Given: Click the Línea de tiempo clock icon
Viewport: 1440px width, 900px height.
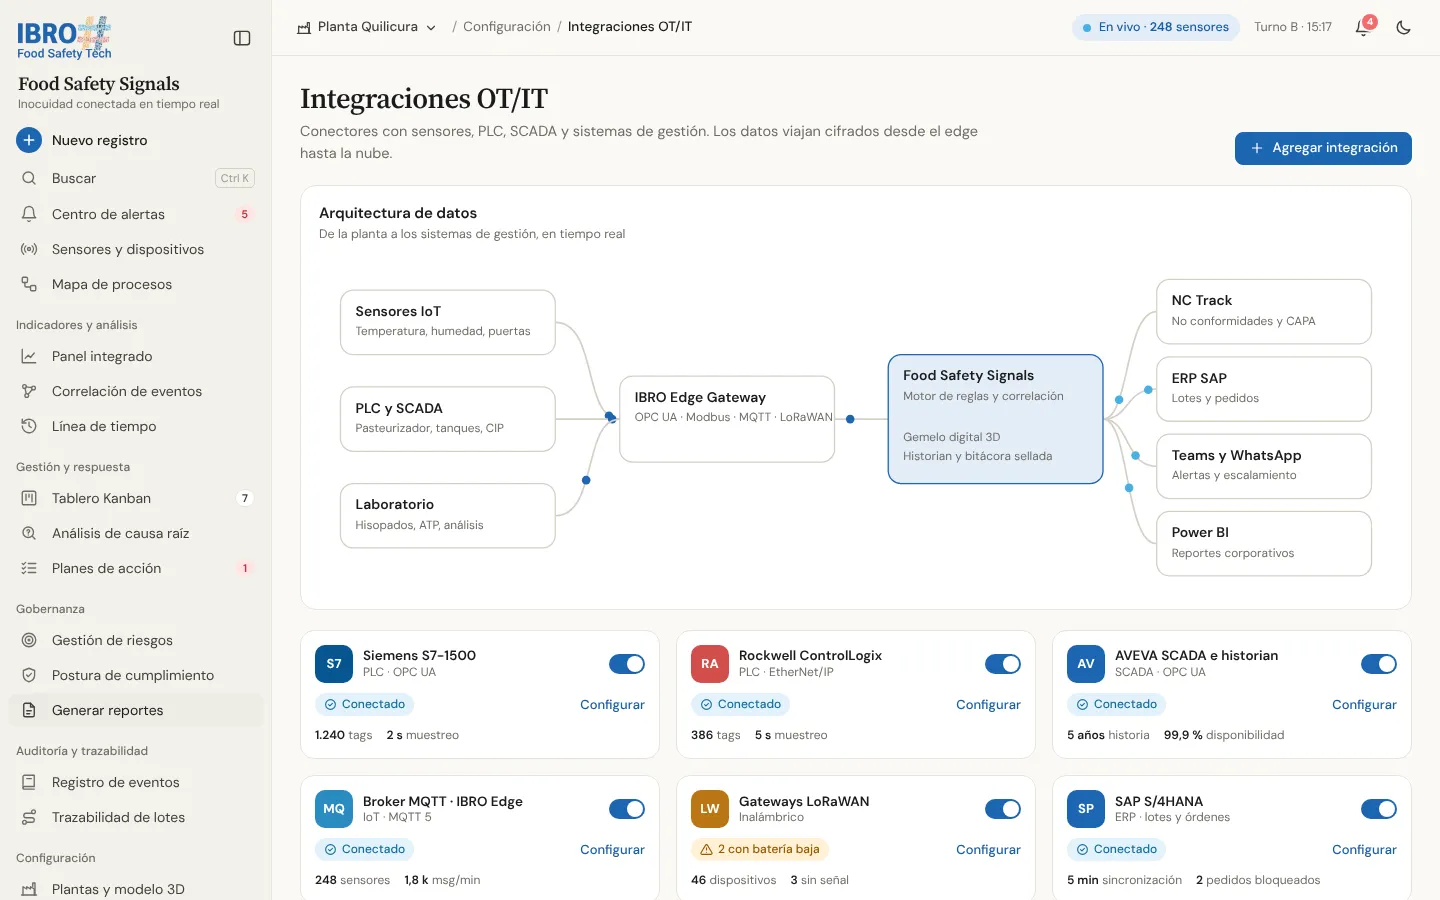Looking at the screenshot, I should (29, 426).
